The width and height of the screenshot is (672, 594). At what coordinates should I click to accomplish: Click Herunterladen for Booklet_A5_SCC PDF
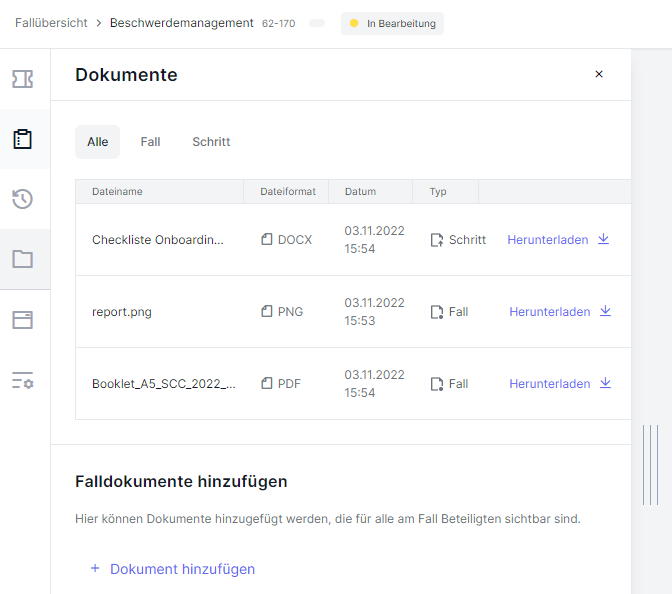(x=549, y=384)
